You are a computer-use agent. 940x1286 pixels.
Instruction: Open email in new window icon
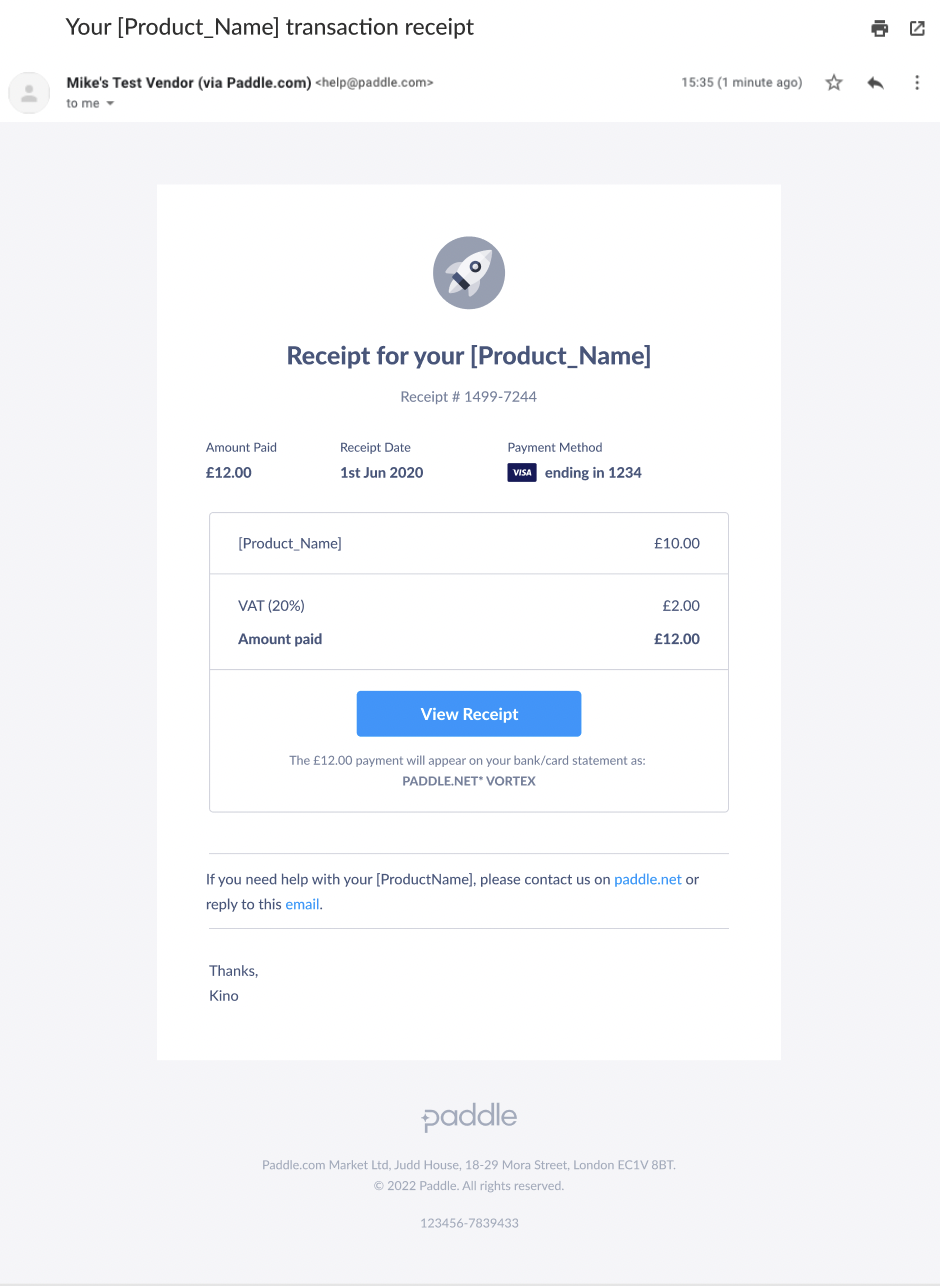click(x=917, y=28)
